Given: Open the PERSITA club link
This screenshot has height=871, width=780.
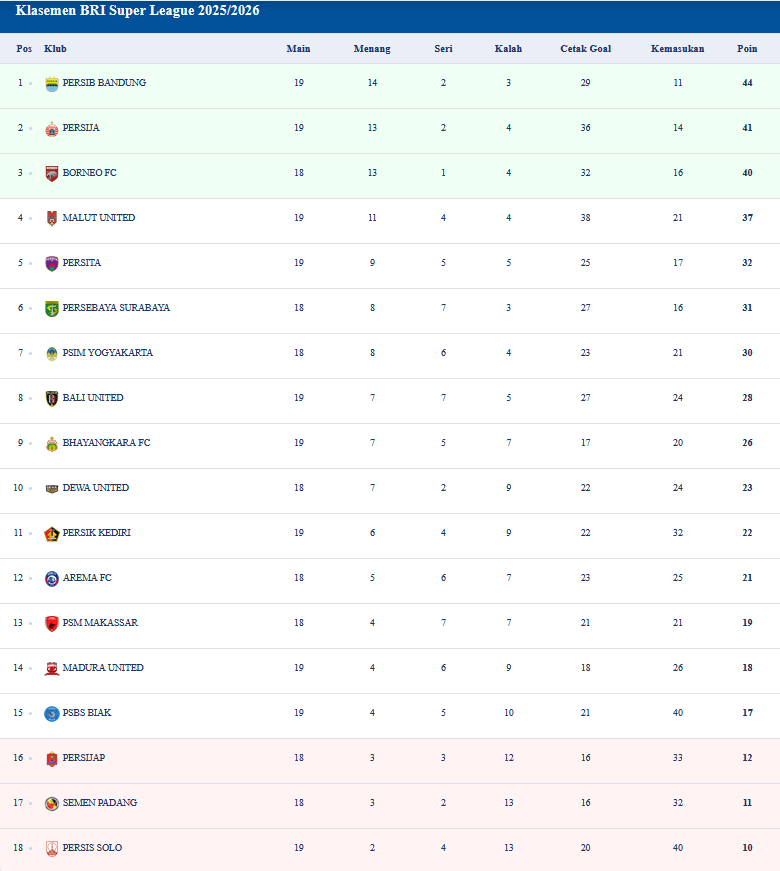Looking at the screenshot, I should coord(81,263).
